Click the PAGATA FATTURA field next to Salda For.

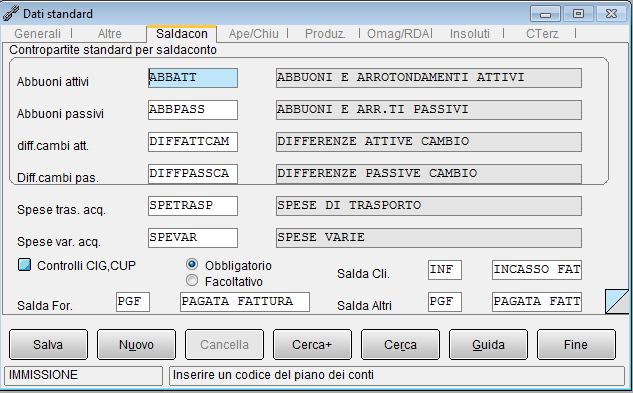tap(245, 302)
